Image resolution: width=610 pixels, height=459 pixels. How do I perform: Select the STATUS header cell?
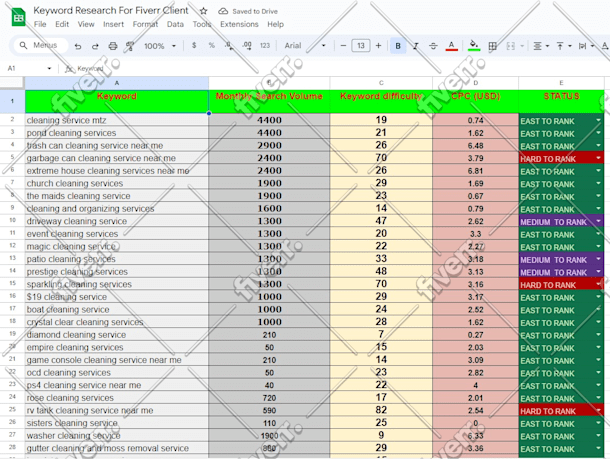[x=561, y=101]
